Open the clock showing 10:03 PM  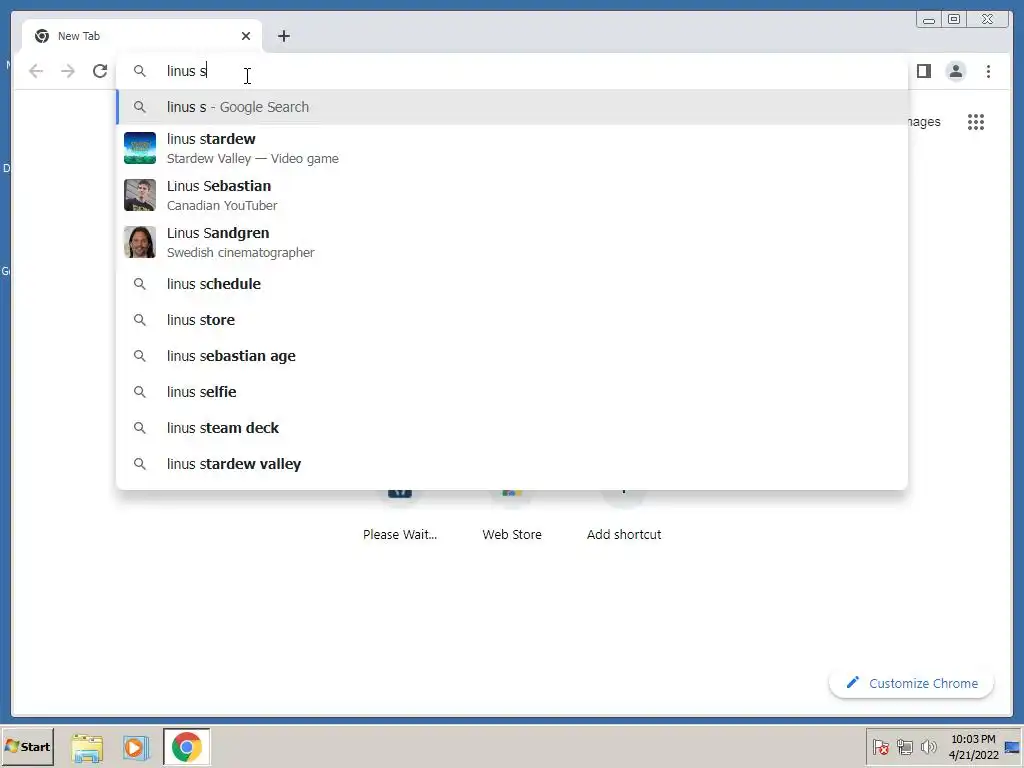973,746
